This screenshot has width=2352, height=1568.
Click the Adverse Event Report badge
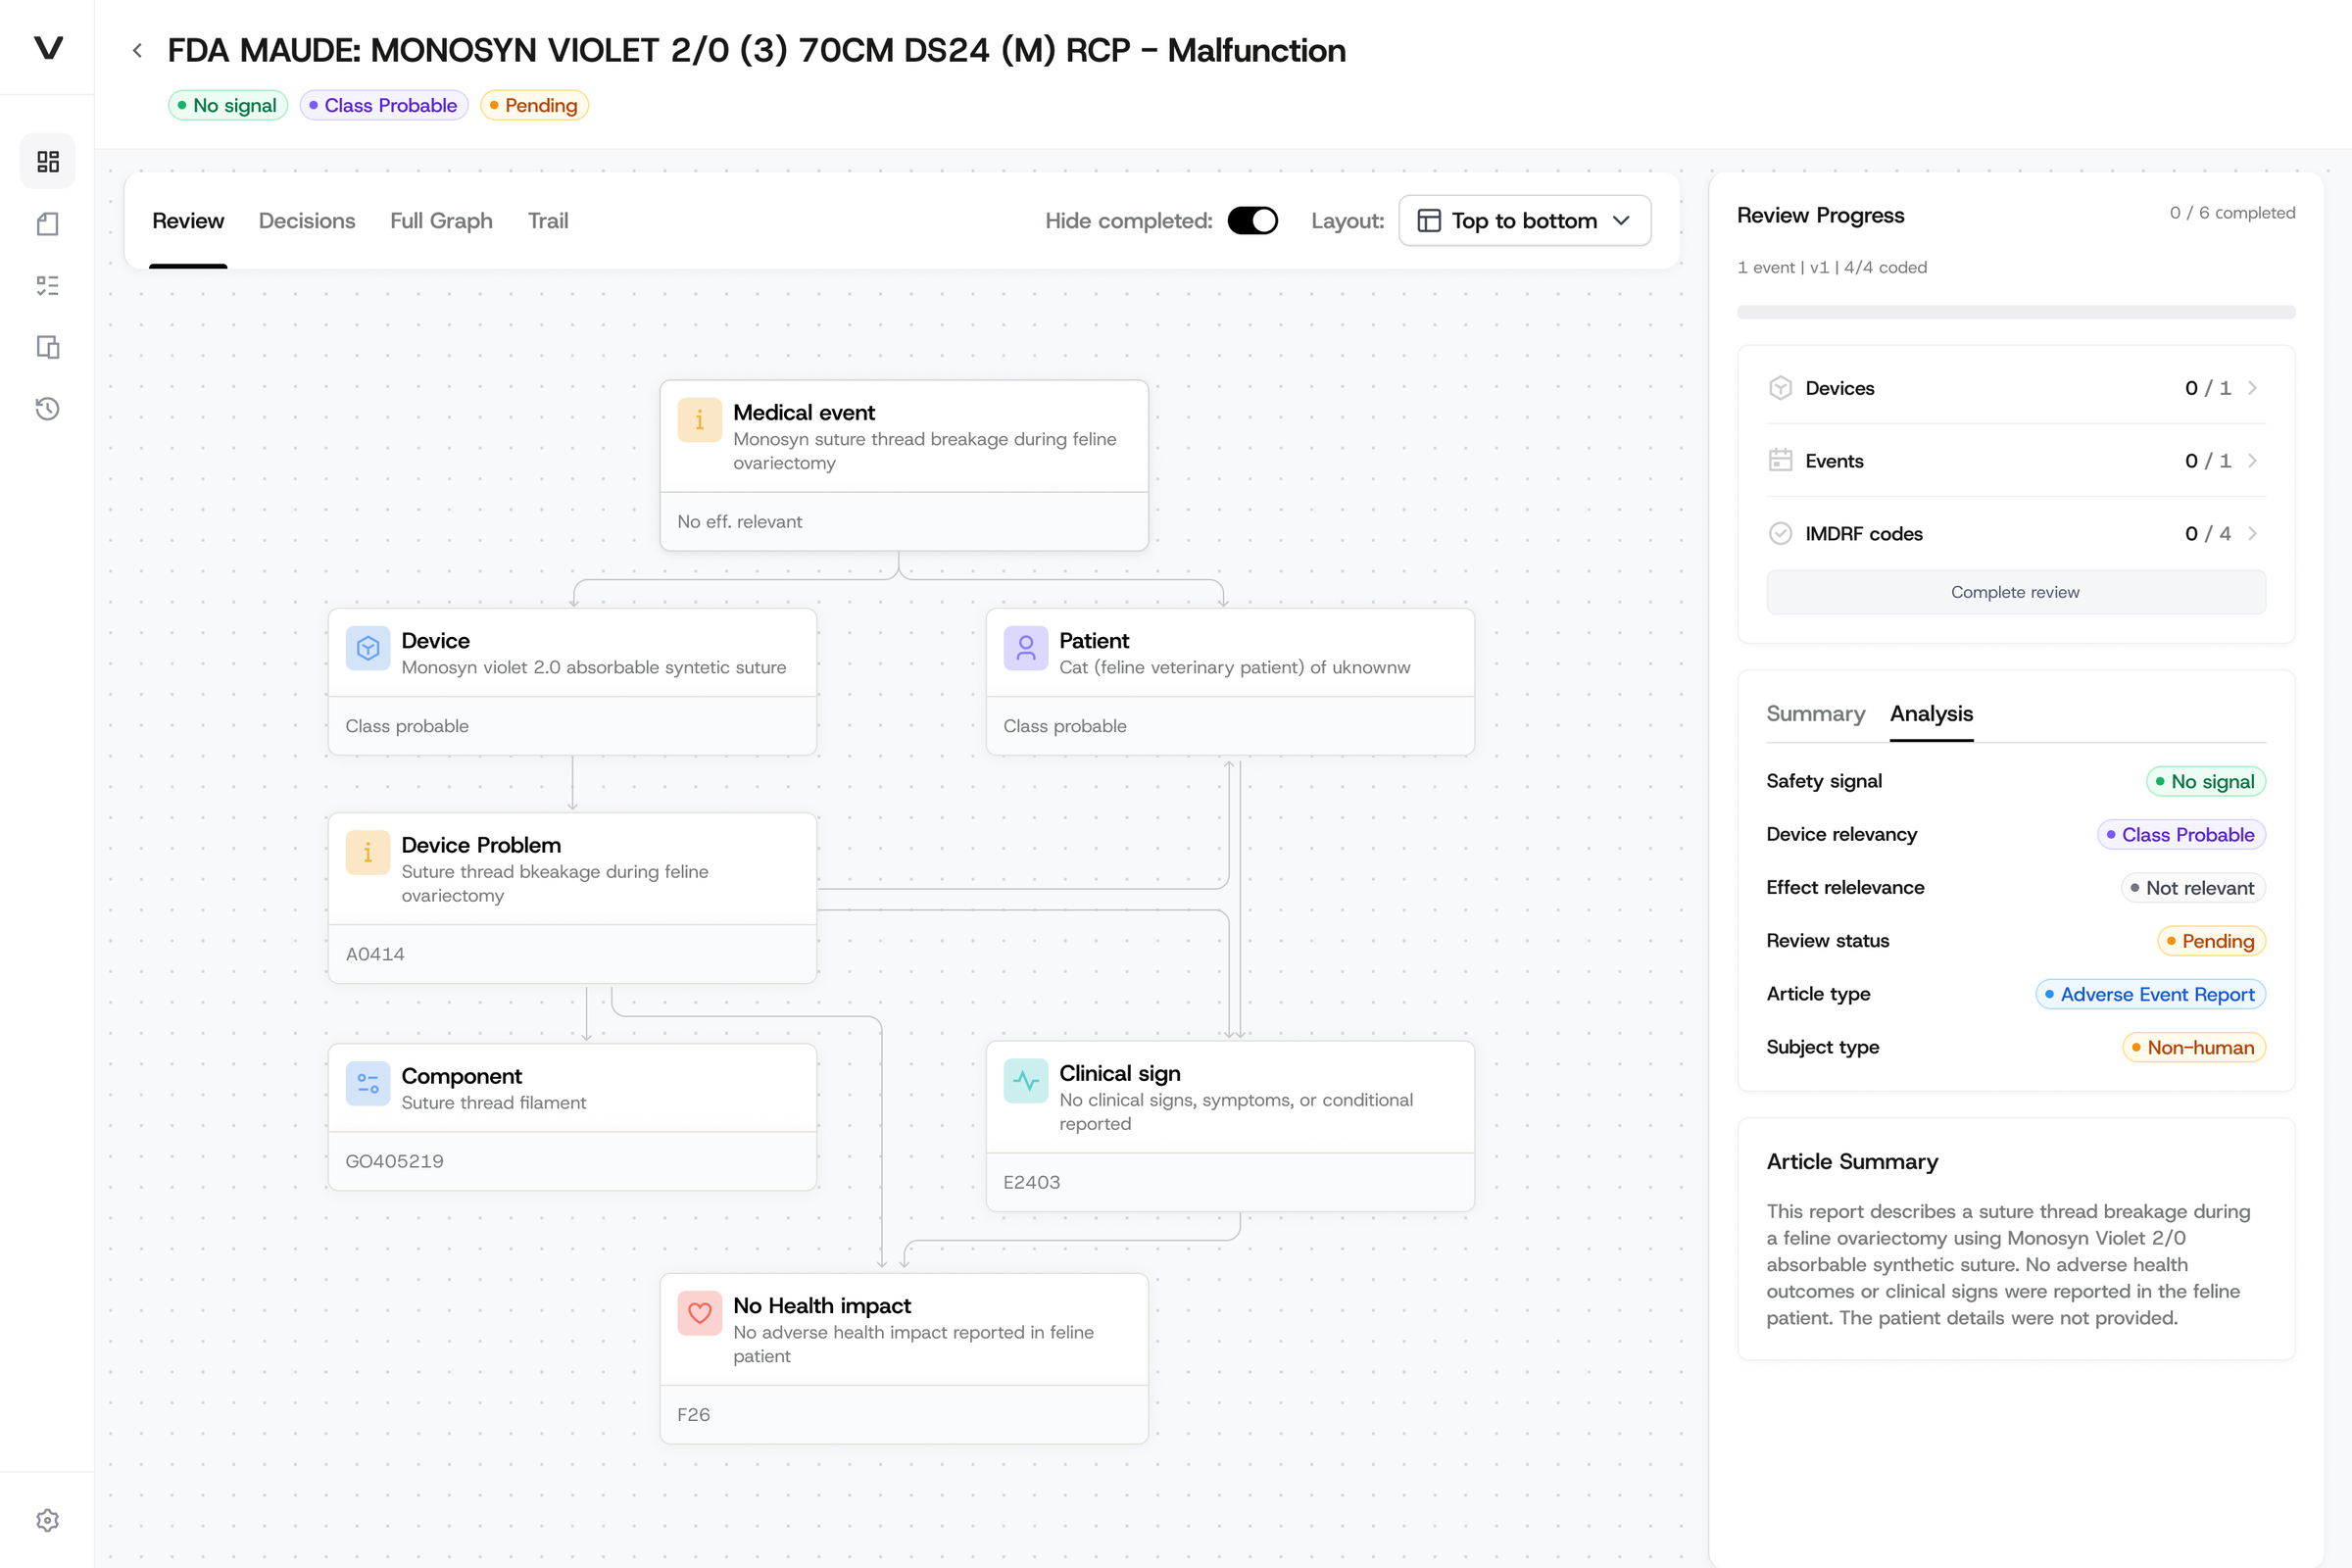2150,994
